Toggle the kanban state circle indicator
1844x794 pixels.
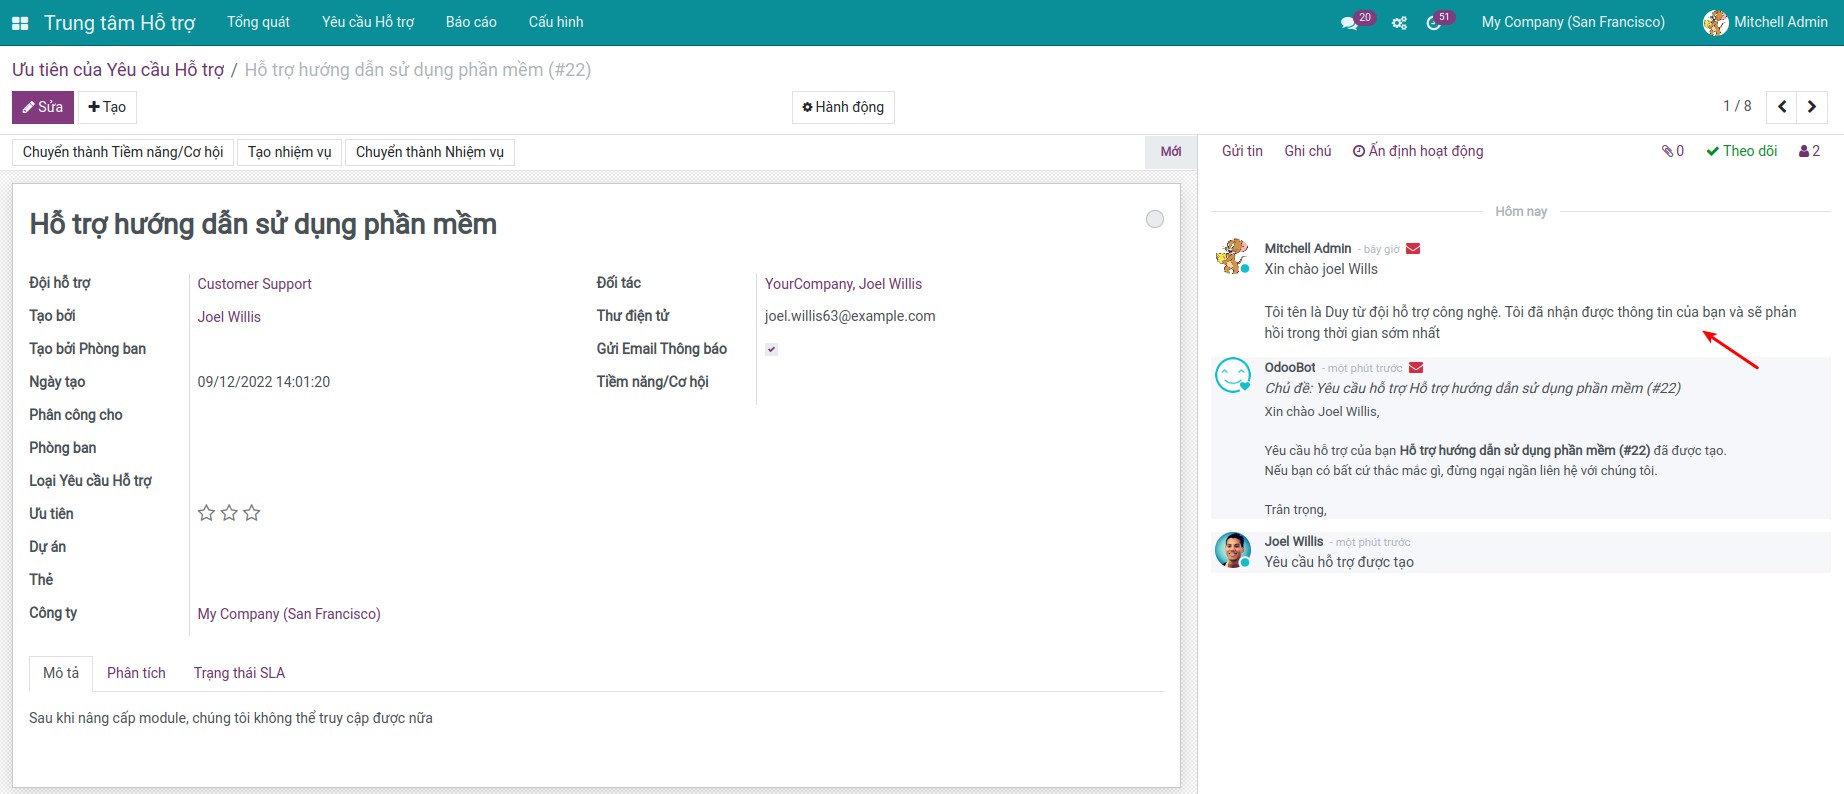pos(1155,219)
